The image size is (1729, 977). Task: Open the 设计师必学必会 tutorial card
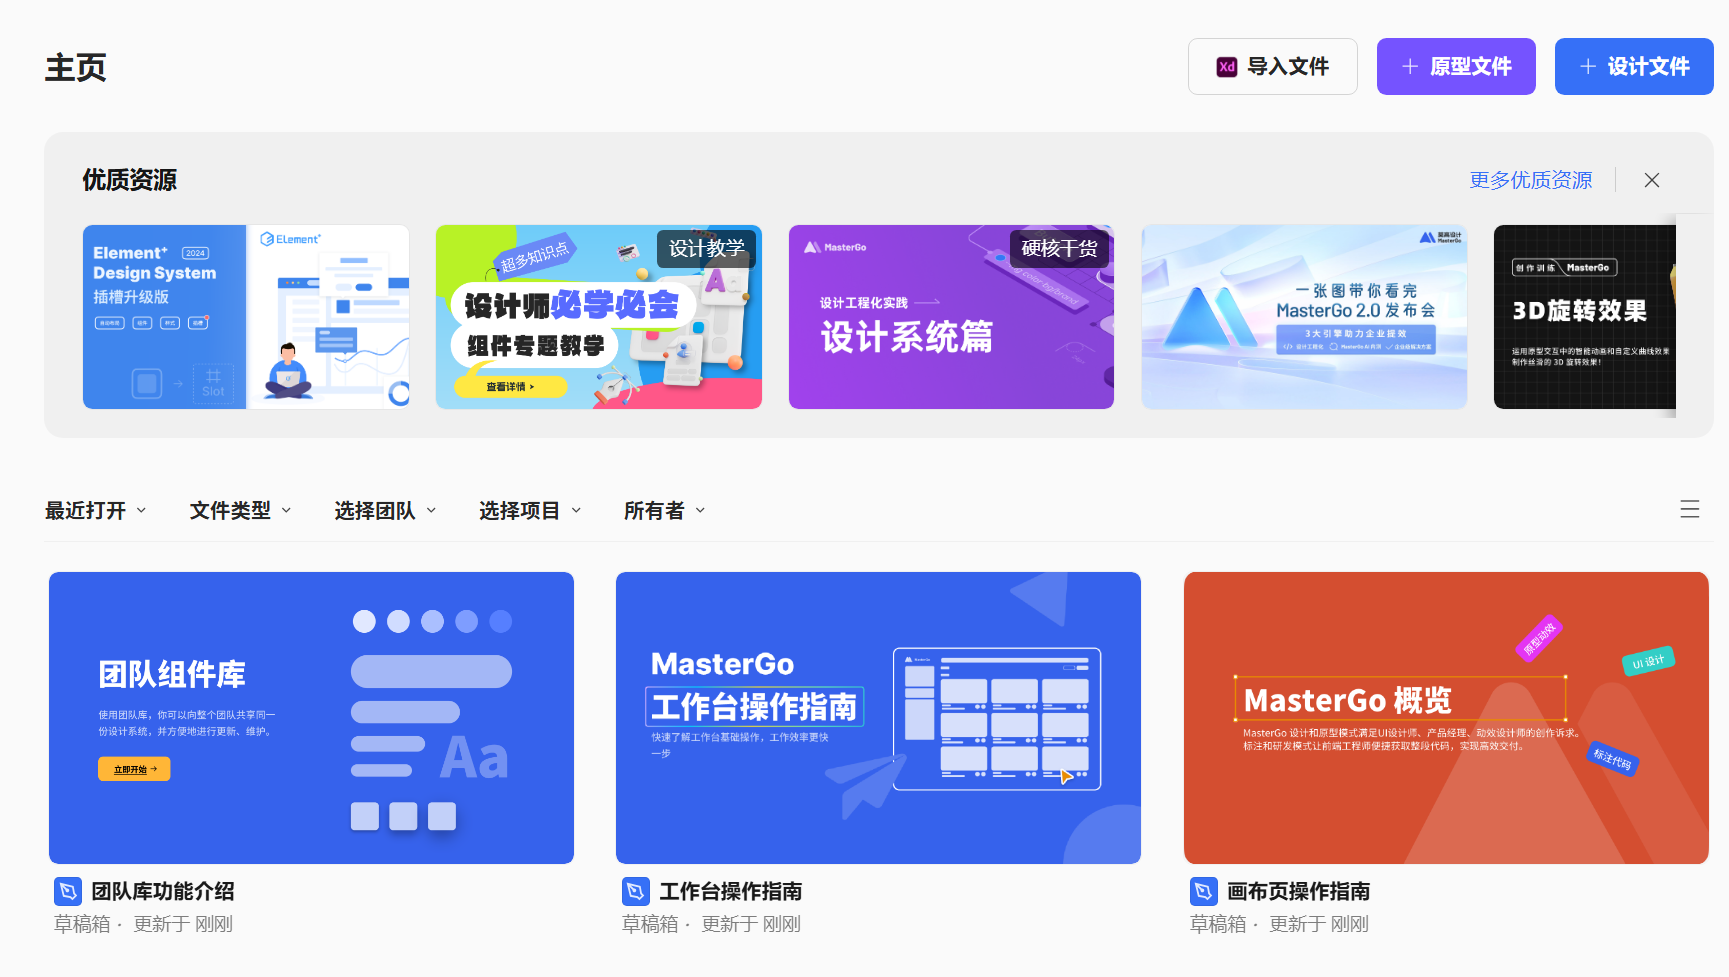[x=599, y=317]
